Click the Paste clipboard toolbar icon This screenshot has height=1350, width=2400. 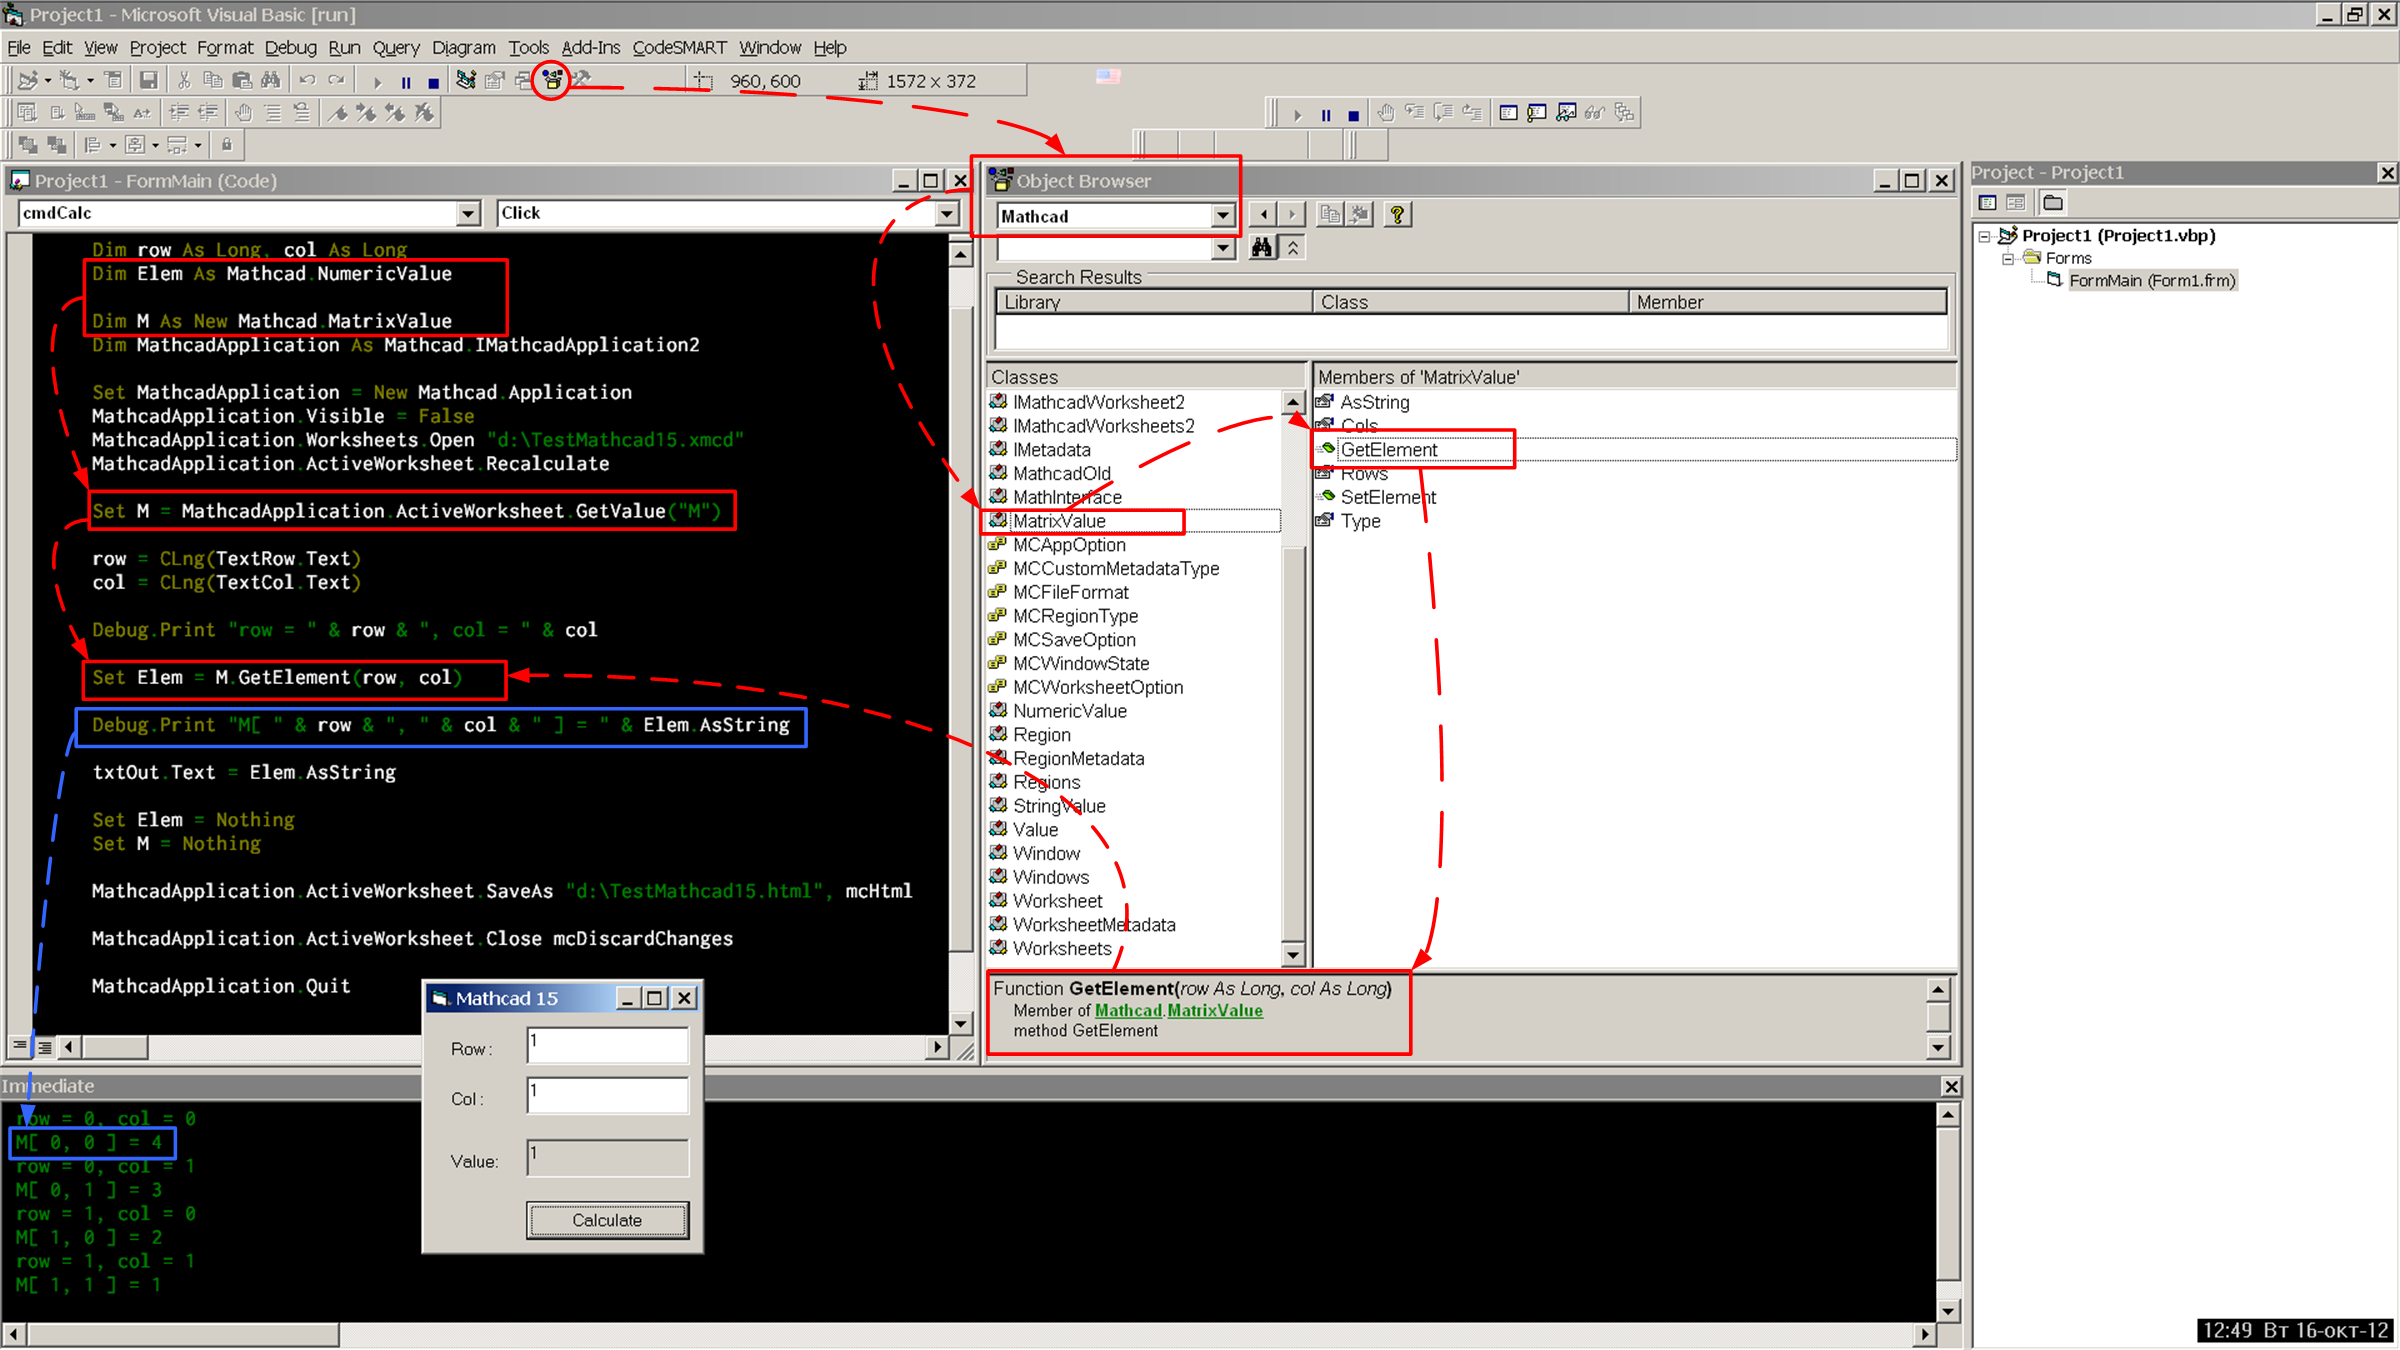pyautogui.click(x=242, y=81)
